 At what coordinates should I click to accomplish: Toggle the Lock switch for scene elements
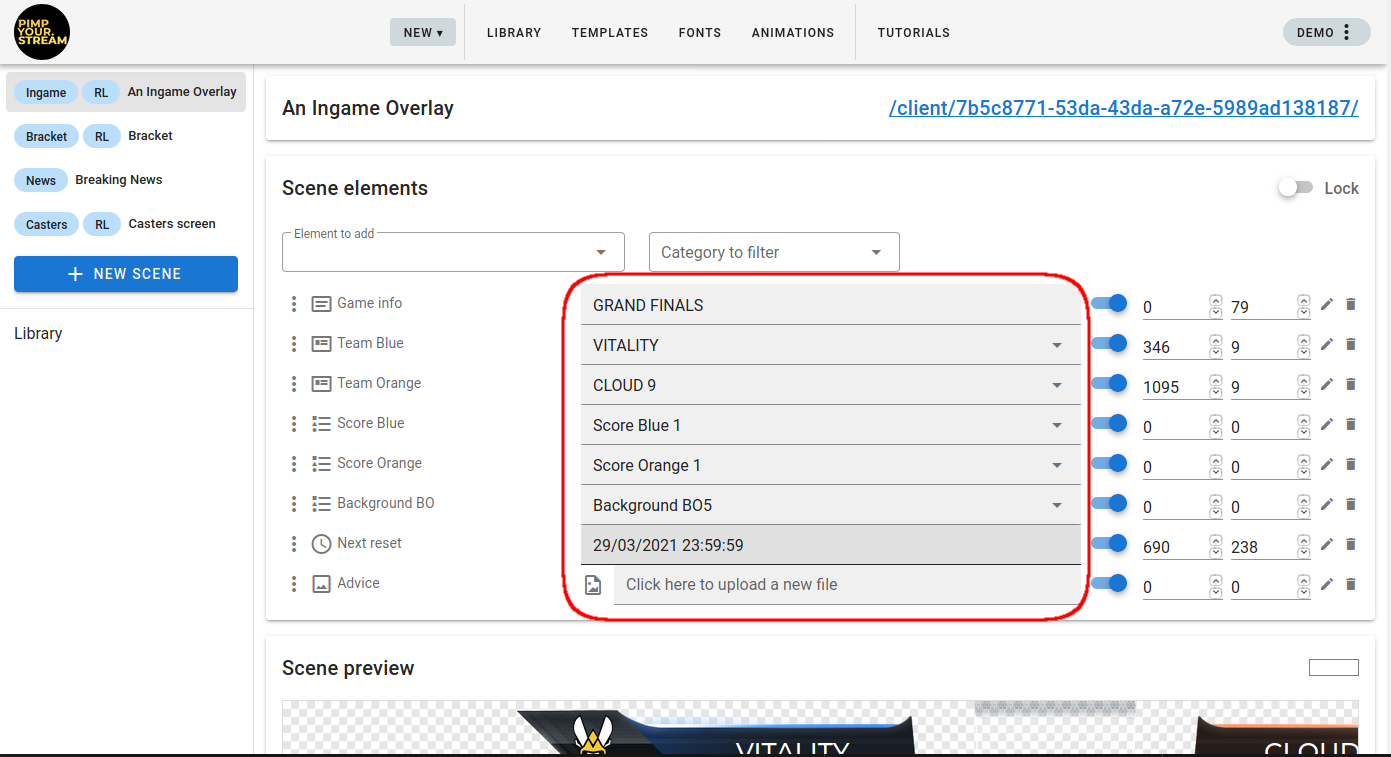(x=1295, y=188)
